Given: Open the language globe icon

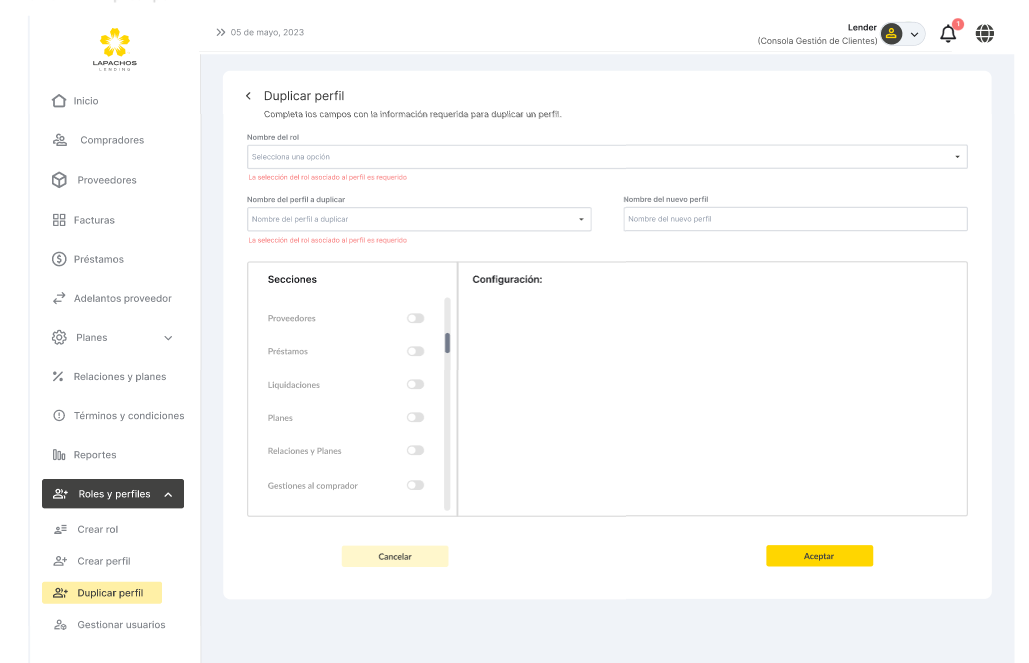Looking at the screenshot, I should point(985,34).
